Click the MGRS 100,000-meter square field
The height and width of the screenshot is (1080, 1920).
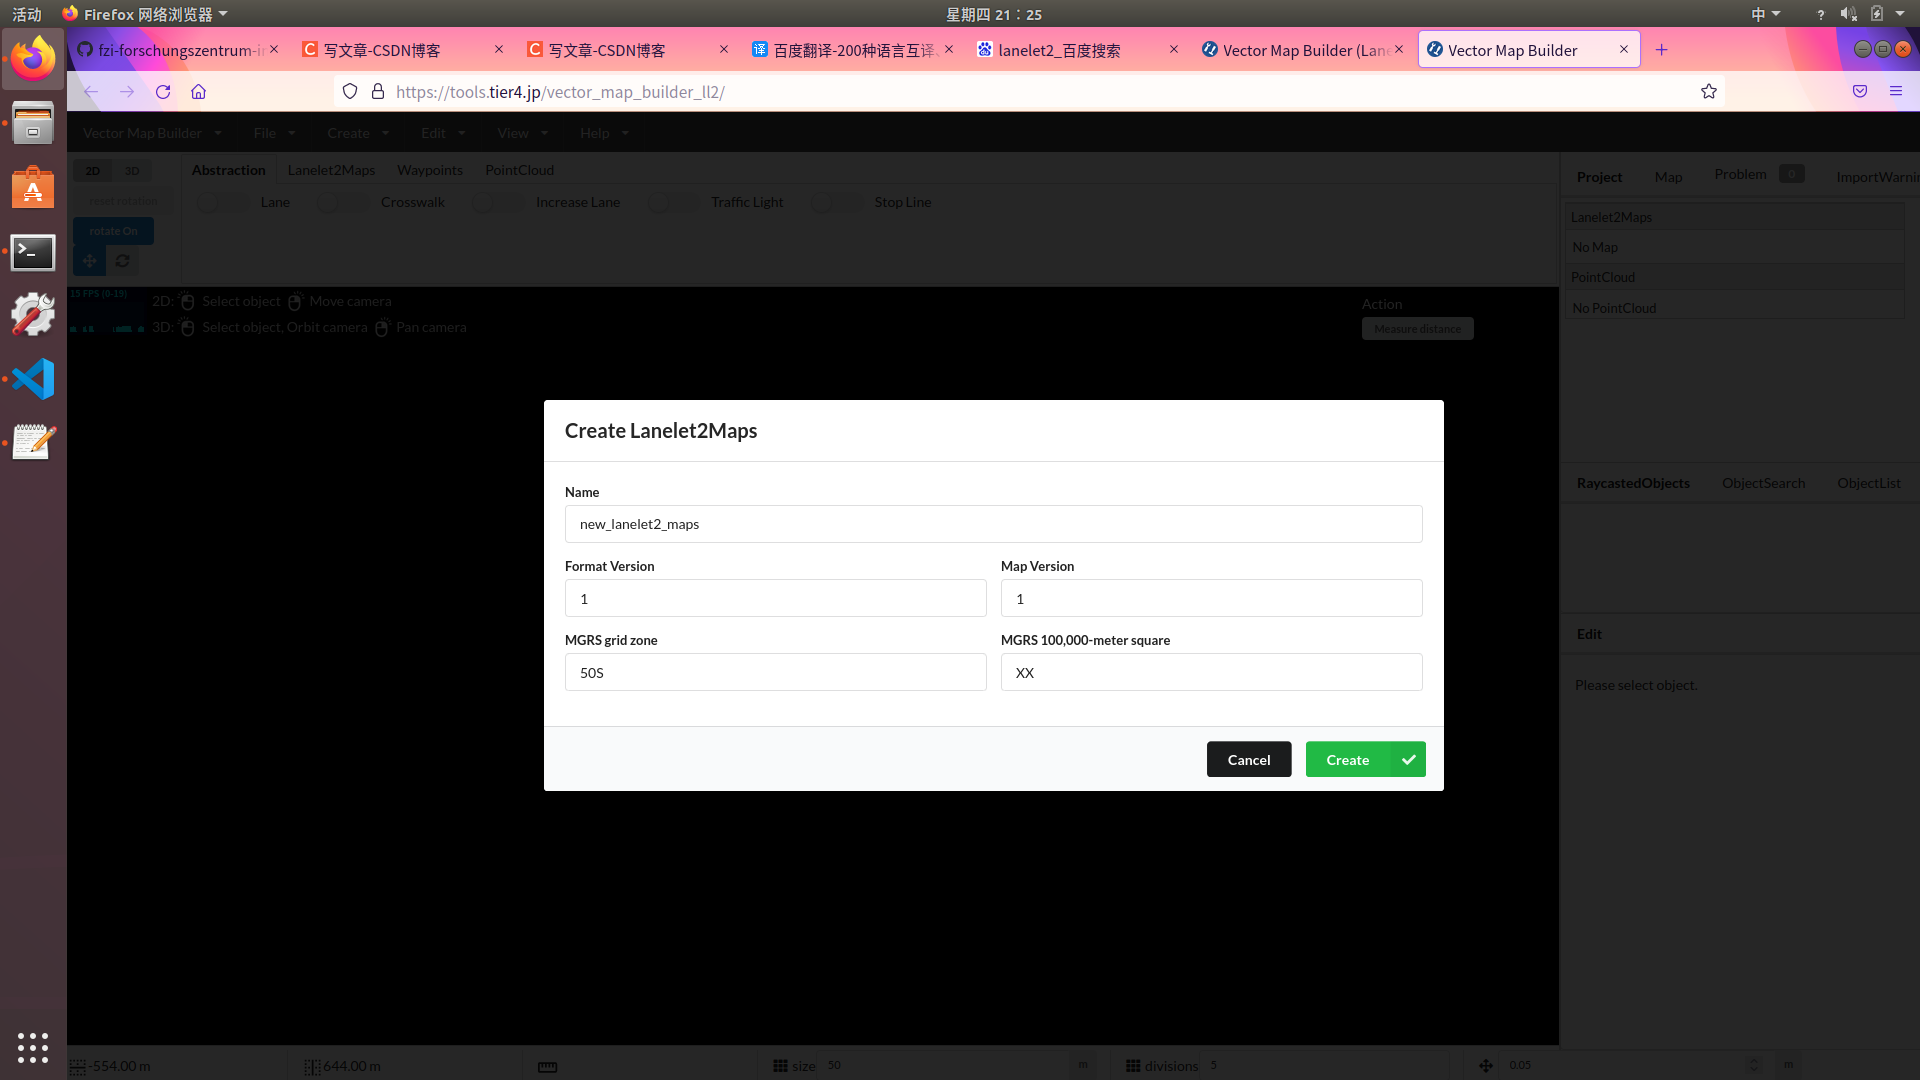1211,672
